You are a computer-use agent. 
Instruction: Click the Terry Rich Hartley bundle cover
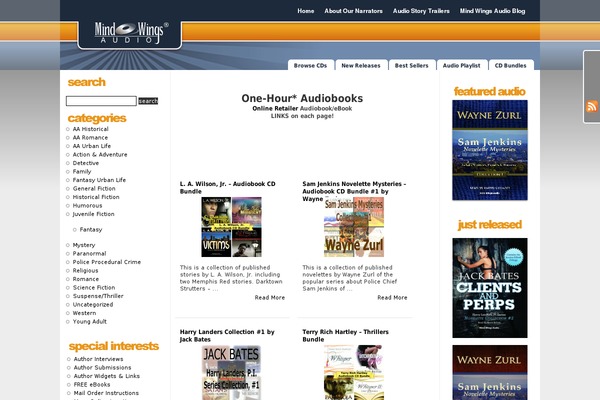tap(354, 372)
